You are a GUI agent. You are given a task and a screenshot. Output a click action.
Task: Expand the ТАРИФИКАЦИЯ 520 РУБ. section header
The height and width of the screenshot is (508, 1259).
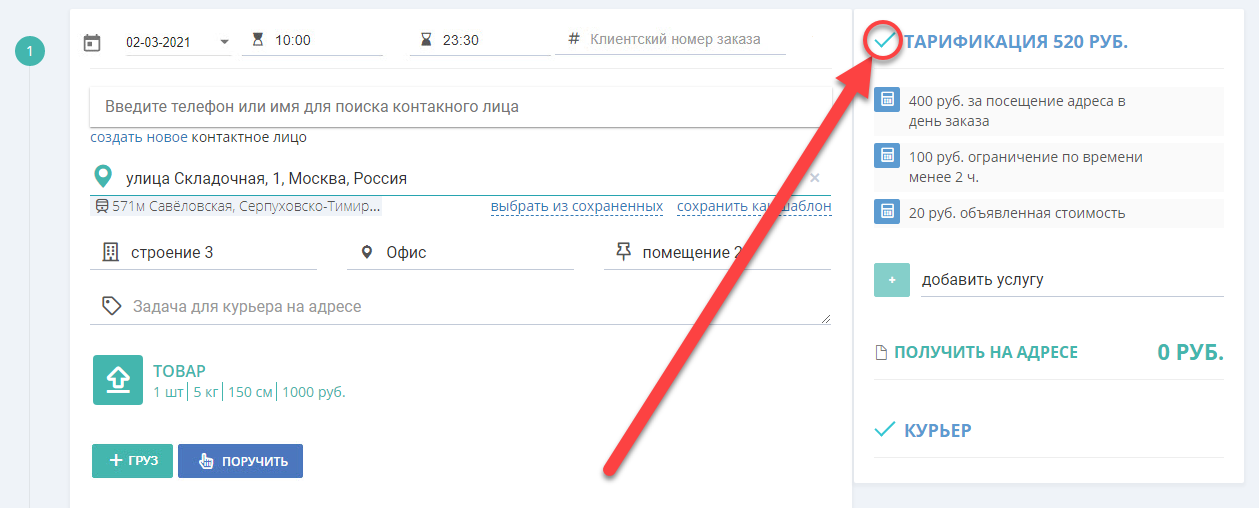point(1016,42)
